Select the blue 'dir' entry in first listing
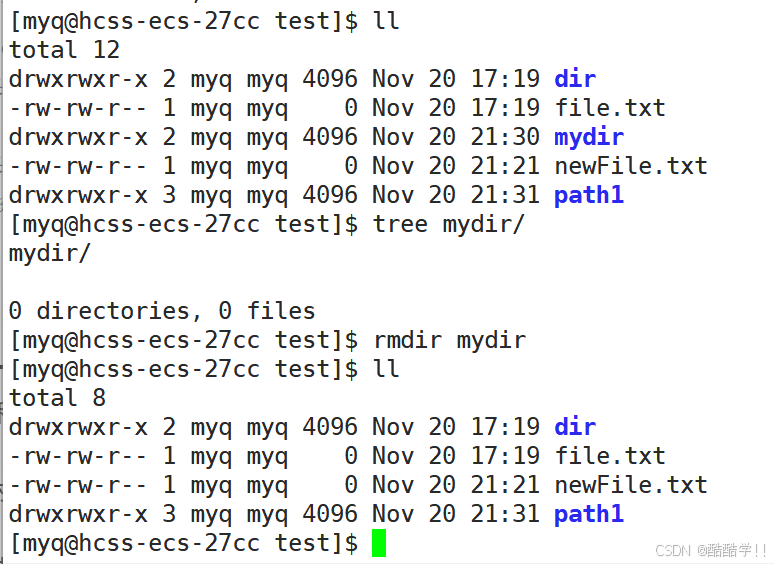 (575, 79)
